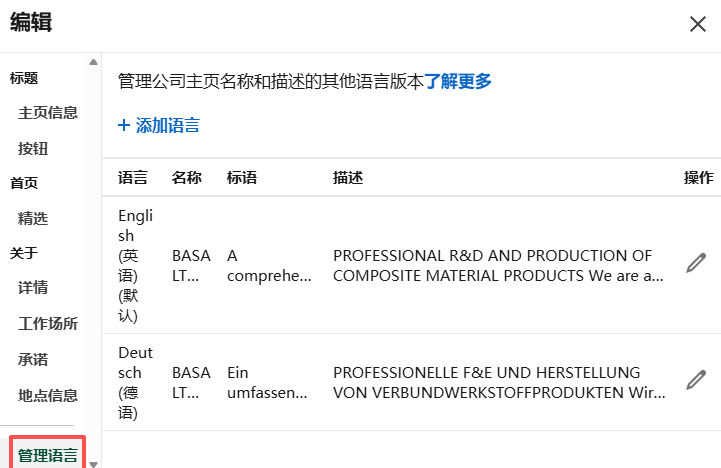This screenshot has width=721, height=468.
Task: Click the Deutsch (德语) language cell
Action: [x=136, y=382]
